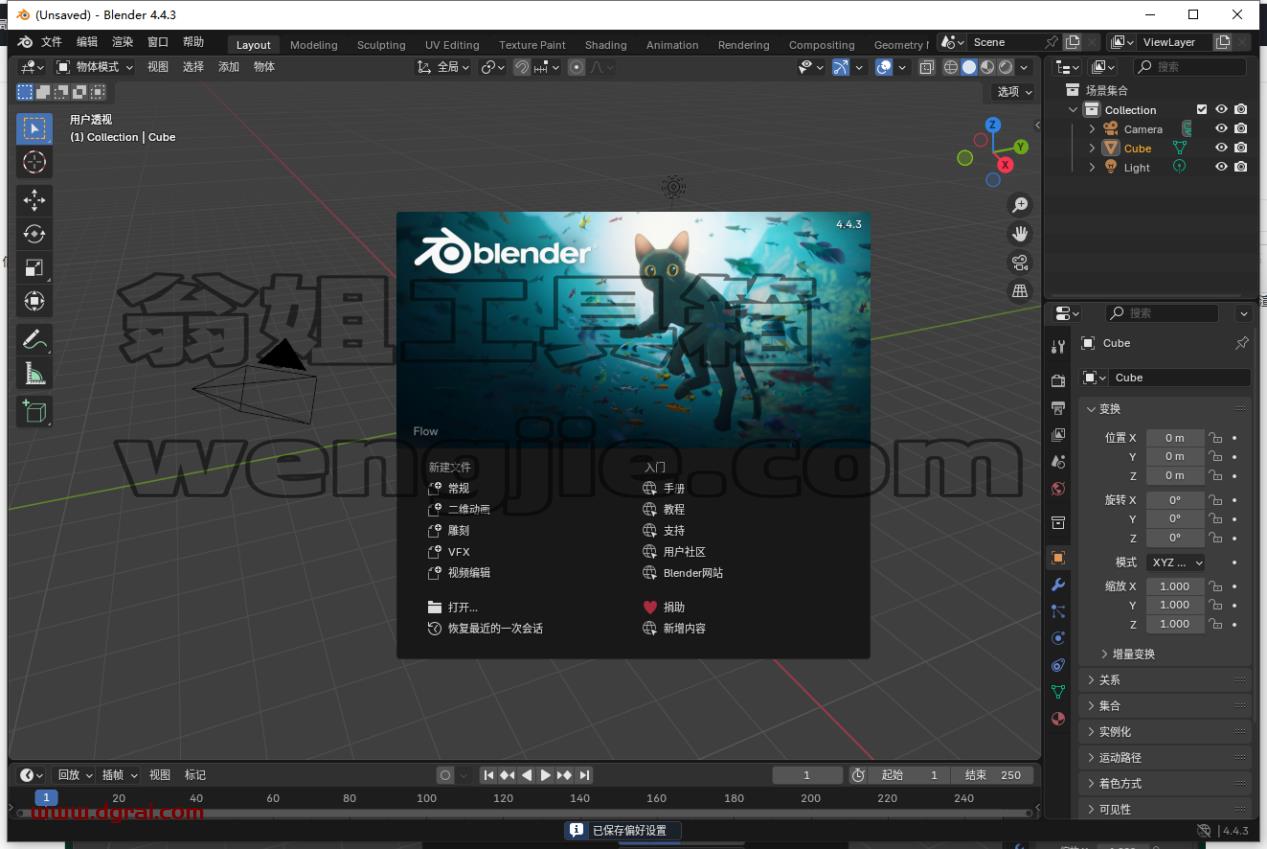Open the World properties tab
Image resolution: width=1267 pixels, height=849 pixels.
pos(1058,489)
